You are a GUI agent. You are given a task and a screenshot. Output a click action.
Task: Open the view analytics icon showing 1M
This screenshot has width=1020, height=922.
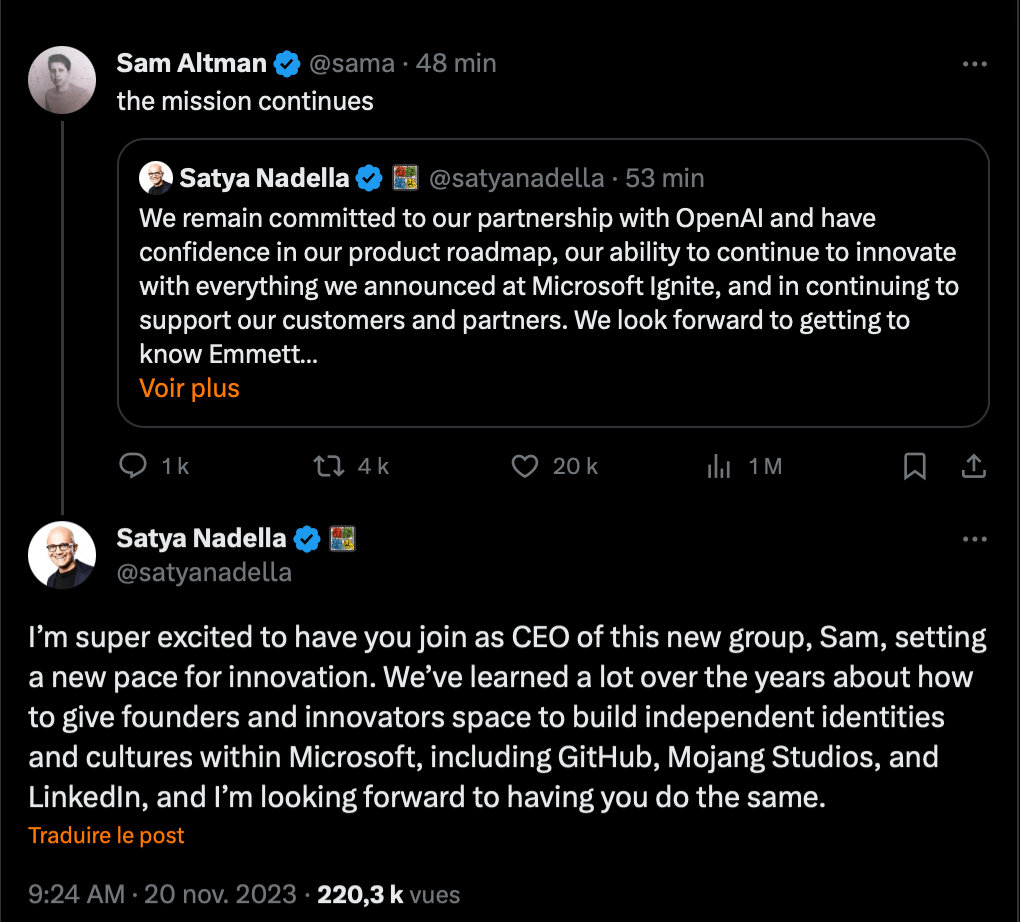pos(718,465)
